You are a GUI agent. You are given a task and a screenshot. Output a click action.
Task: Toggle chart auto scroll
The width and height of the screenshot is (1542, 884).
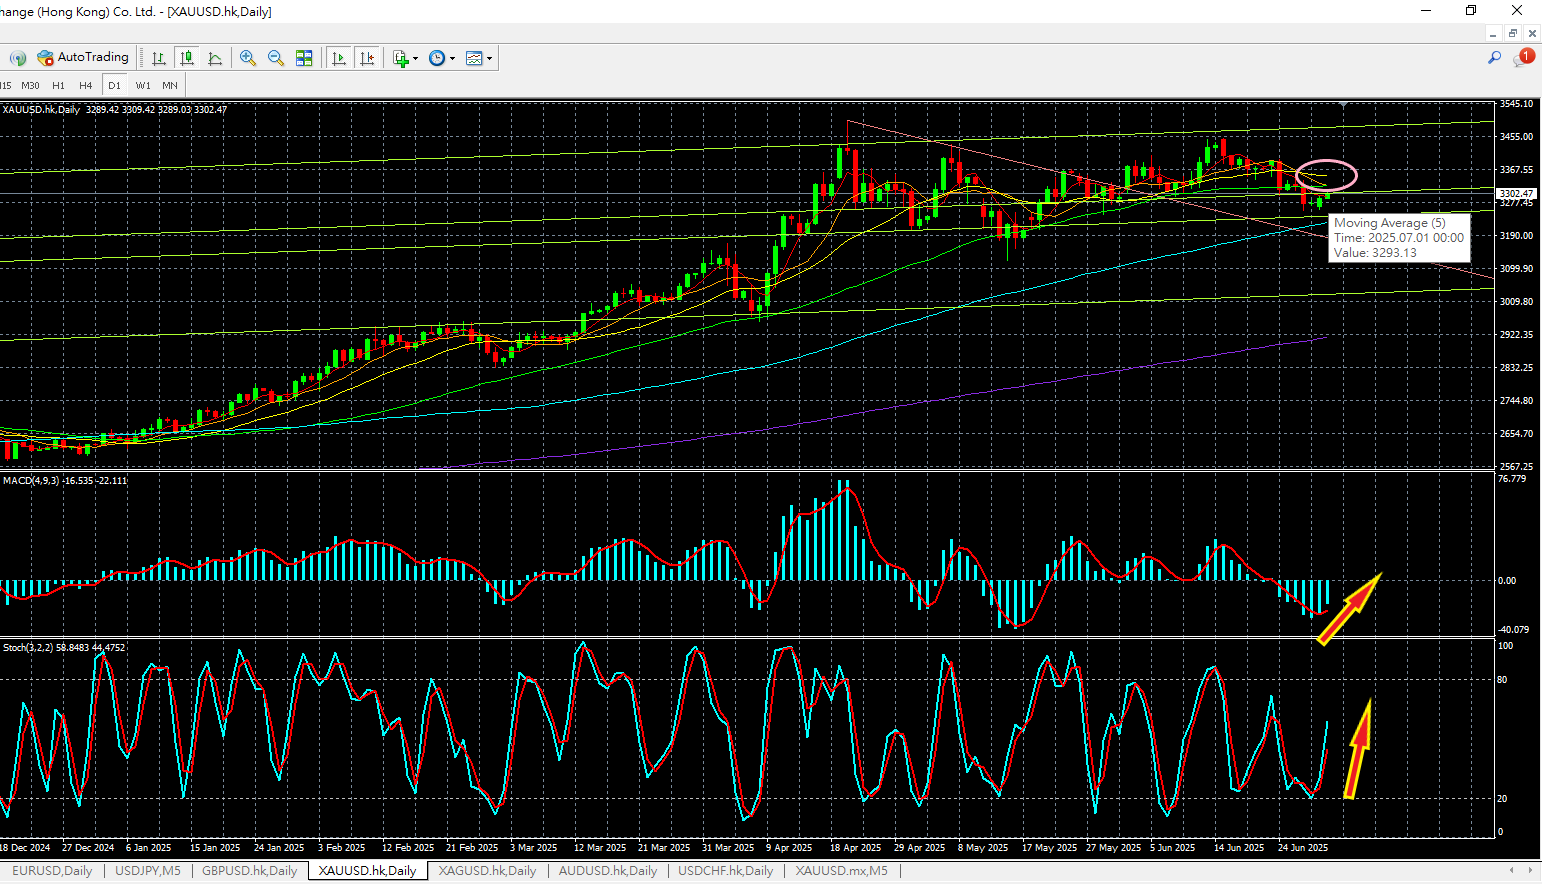click(x=339, y=58)
